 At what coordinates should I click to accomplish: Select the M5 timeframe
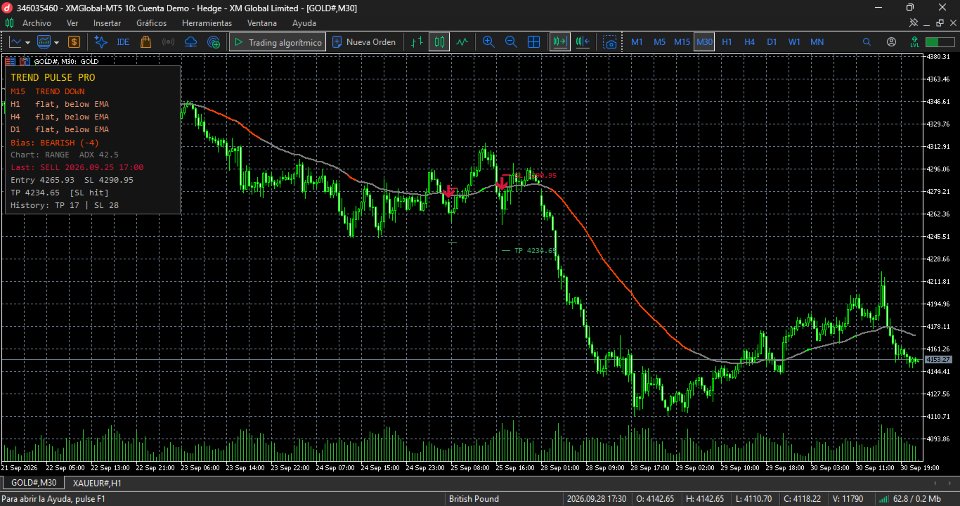click(659, 42)
